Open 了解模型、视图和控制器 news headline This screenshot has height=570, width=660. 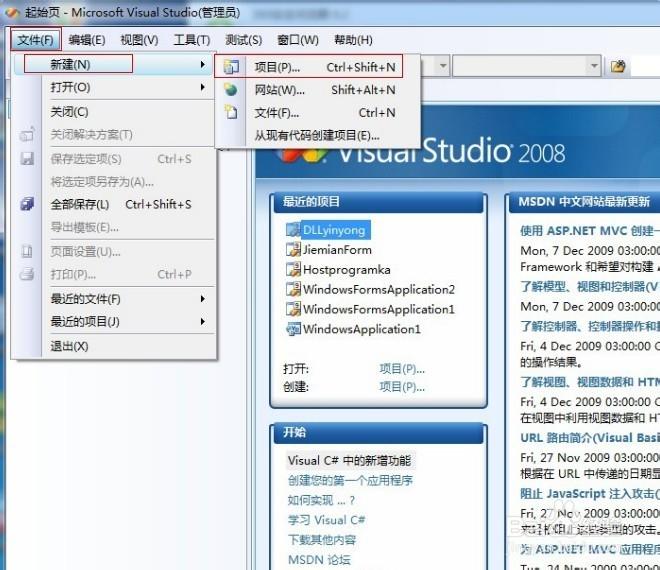tap(590, 287)
